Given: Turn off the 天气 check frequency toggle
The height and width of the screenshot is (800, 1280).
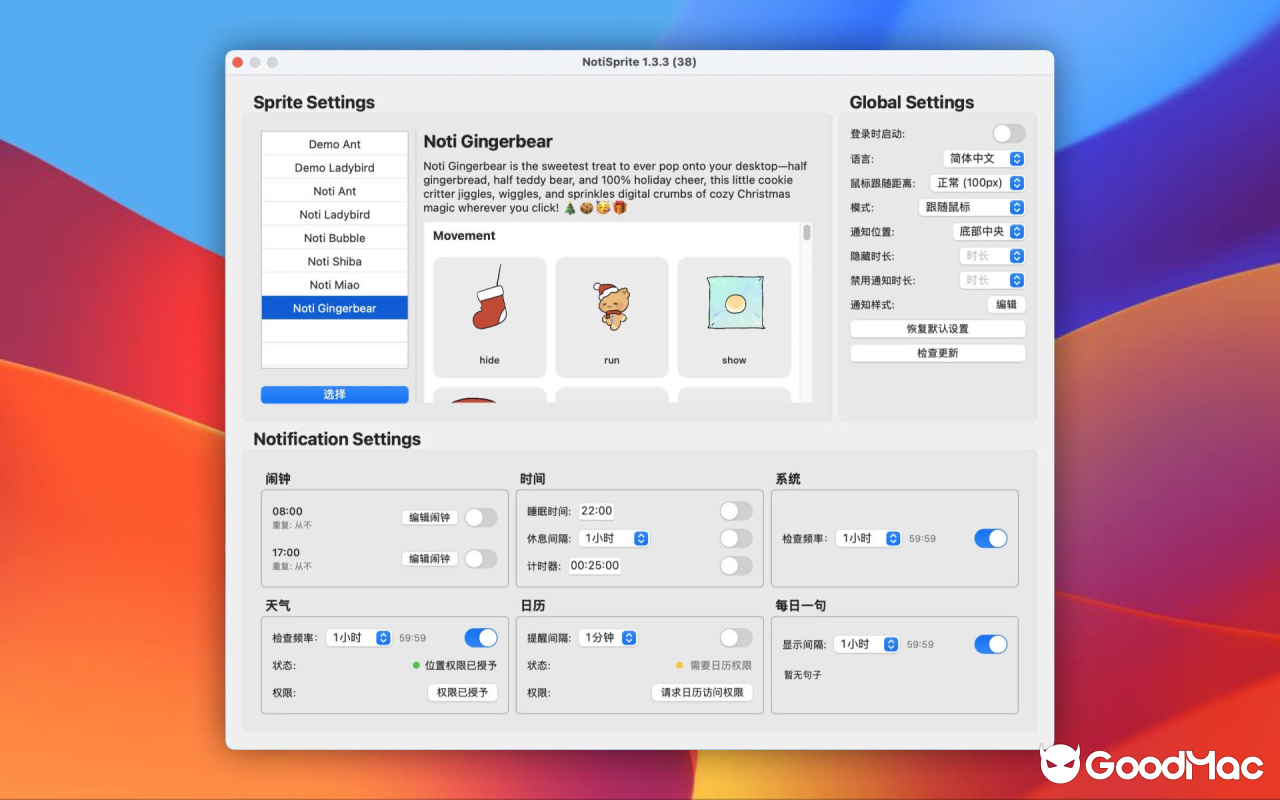Looking at the screenshot, I should pyautogui.click(x=480, y=637).
